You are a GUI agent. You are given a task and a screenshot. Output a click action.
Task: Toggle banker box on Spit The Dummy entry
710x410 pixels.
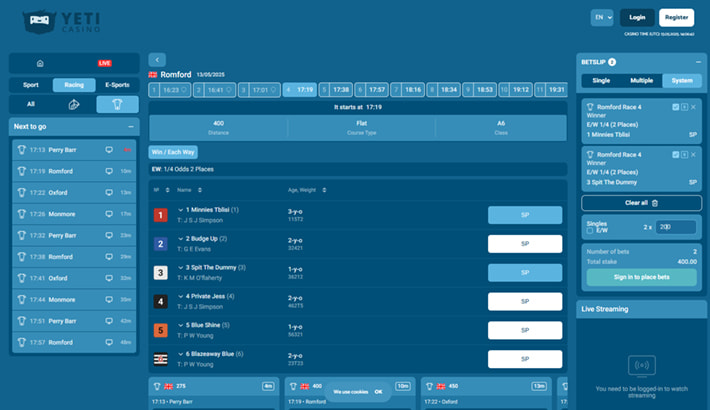click(x=685, y=155)
